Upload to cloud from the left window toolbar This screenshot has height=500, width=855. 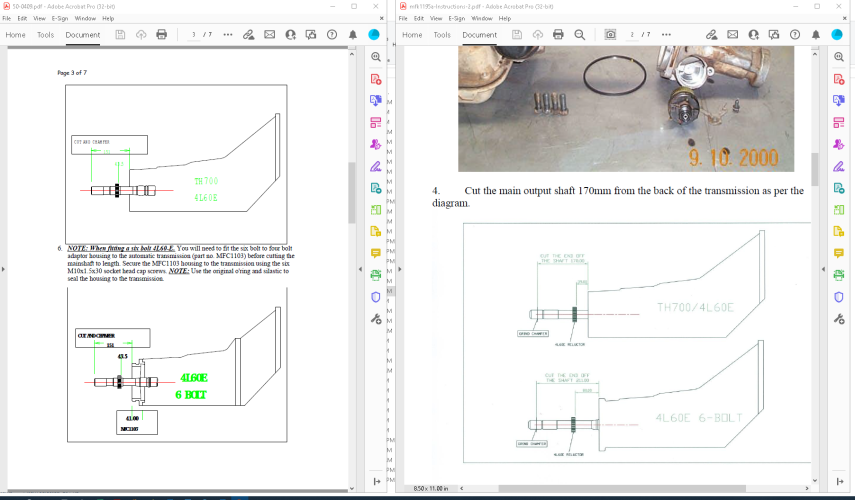pos(141,34)
